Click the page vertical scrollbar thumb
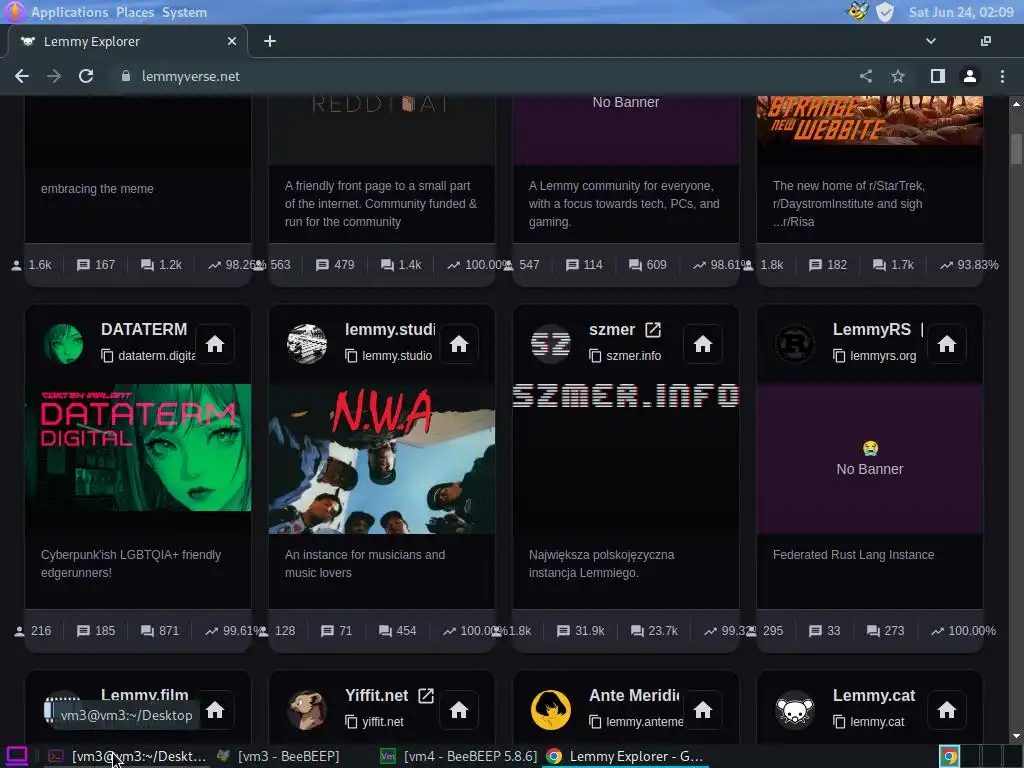Screen dimensions: 1024x768 [1016, 149]
